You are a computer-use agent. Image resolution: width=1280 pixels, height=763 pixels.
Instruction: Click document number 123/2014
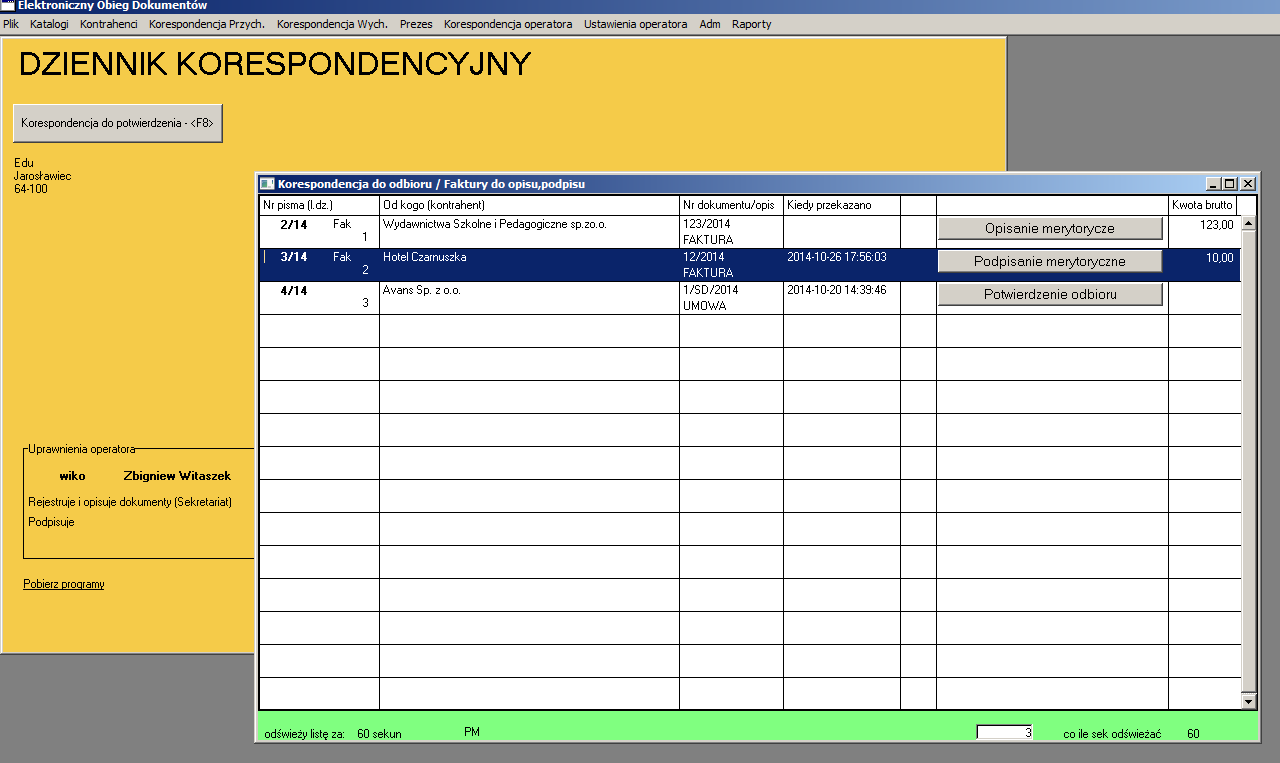click(x=707, y=225)
